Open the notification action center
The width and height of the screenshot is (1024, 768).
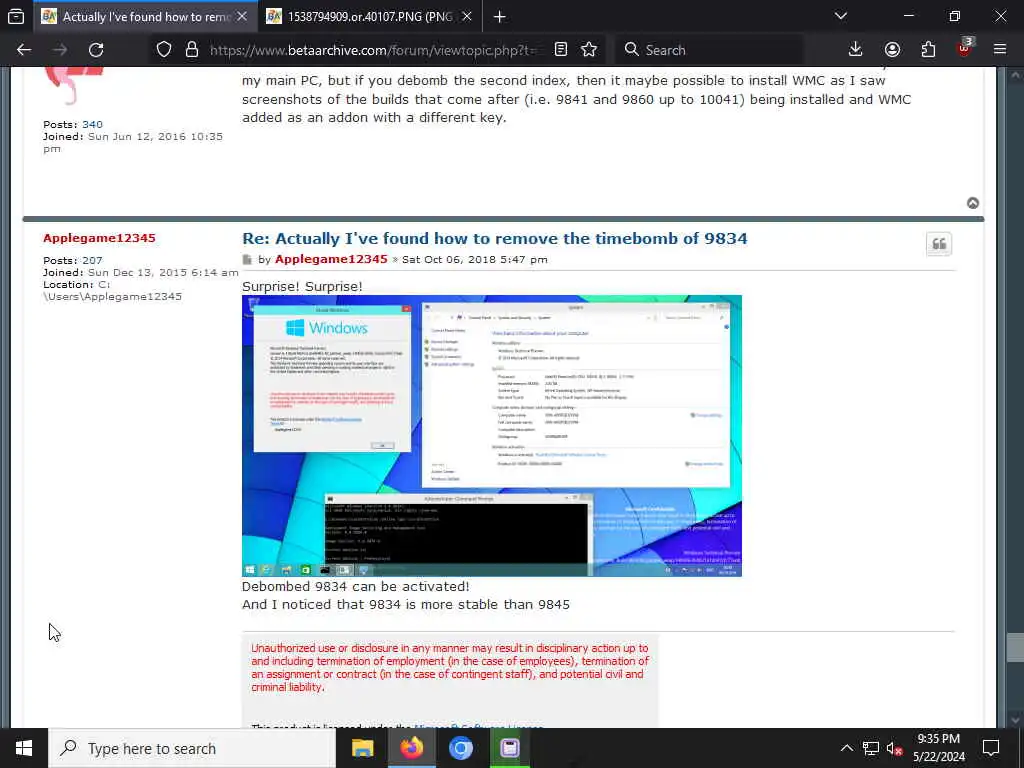tap(991, 748)
